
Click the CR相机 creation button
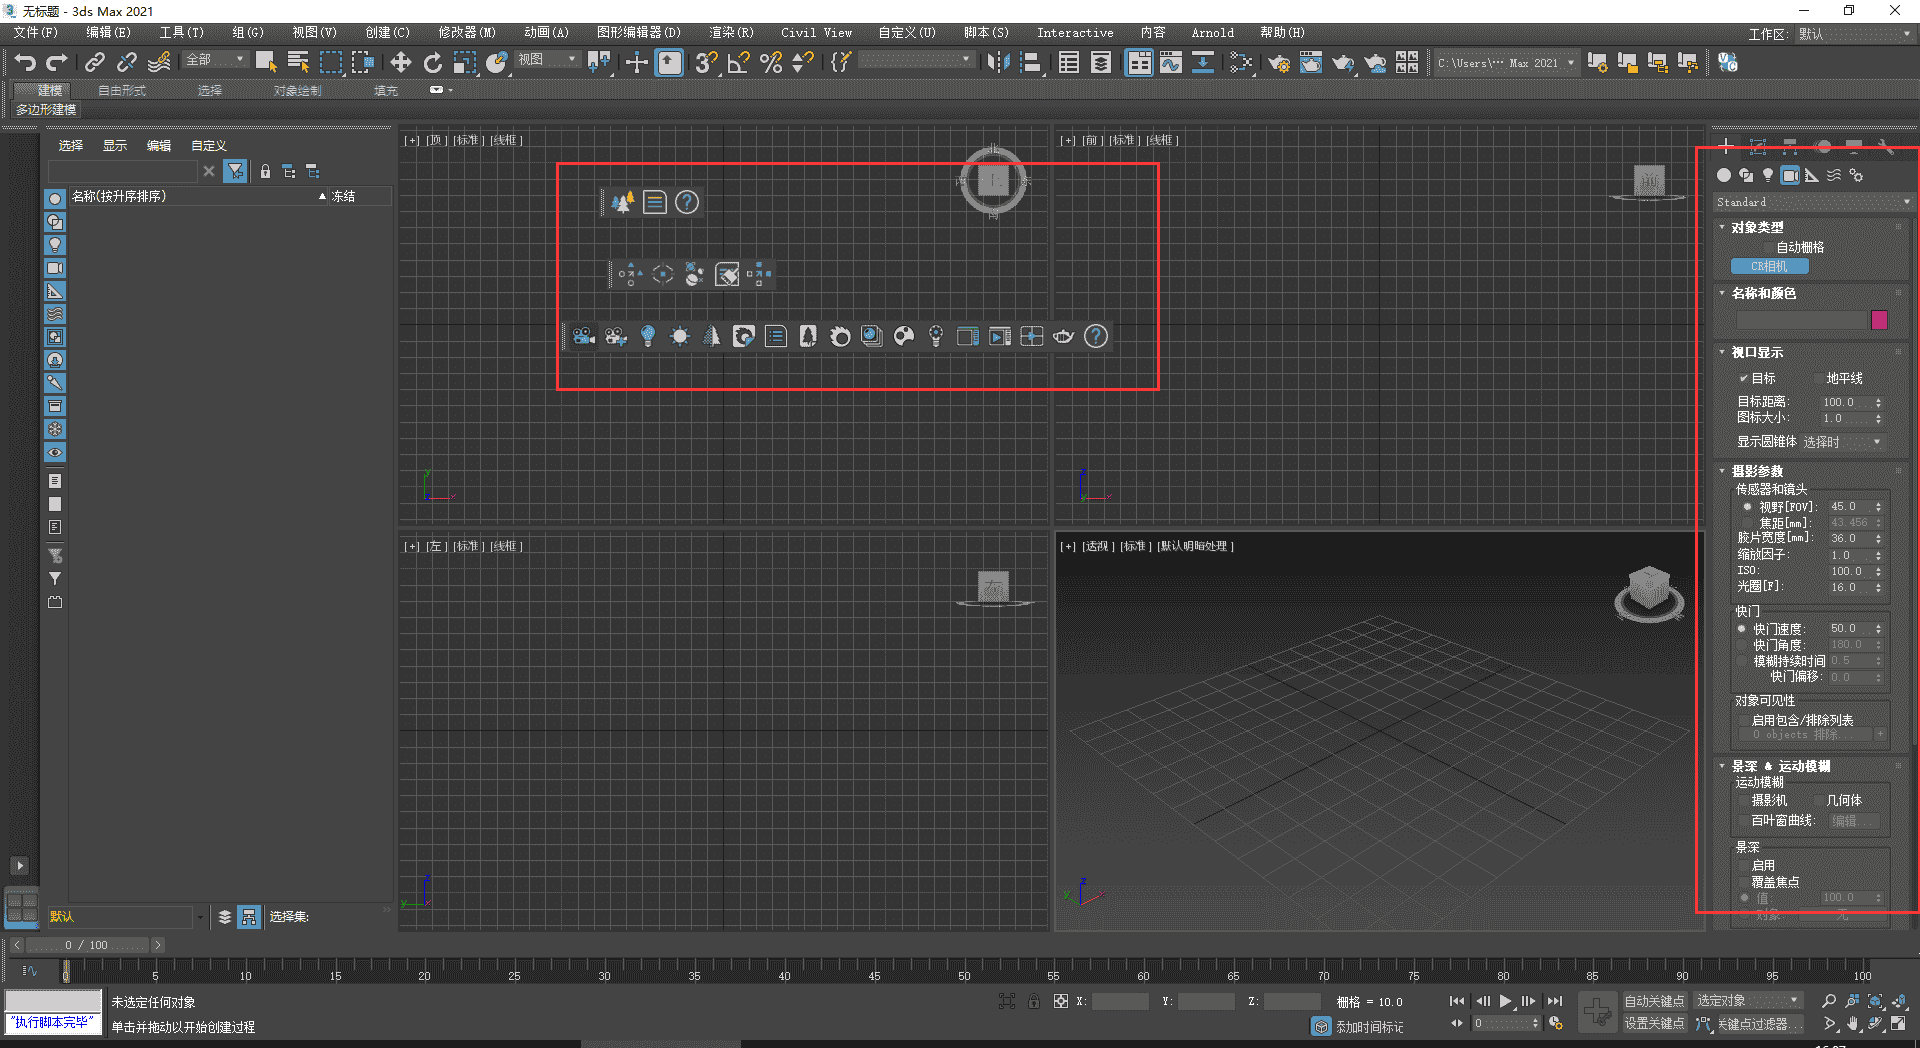1770,266
